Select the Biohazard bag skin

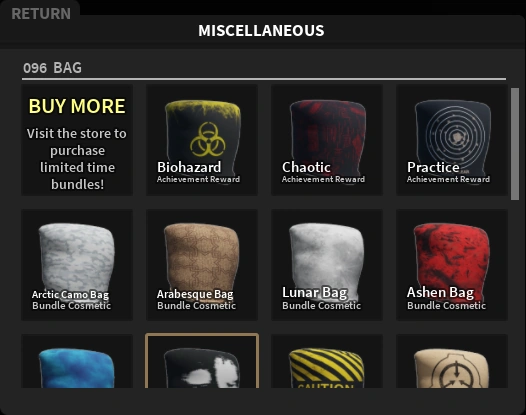[202, 140]
